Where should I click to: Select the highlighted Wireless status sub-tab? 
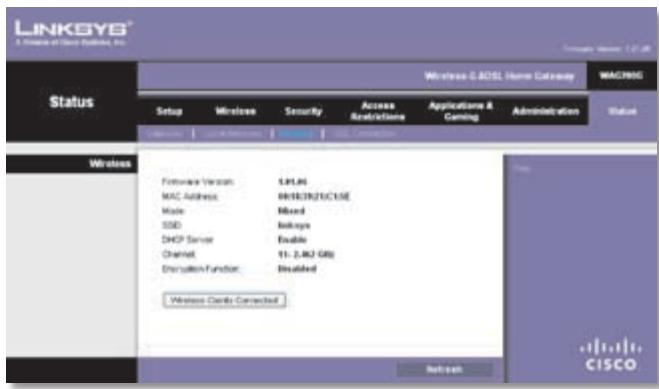click(x=296, y=134)
